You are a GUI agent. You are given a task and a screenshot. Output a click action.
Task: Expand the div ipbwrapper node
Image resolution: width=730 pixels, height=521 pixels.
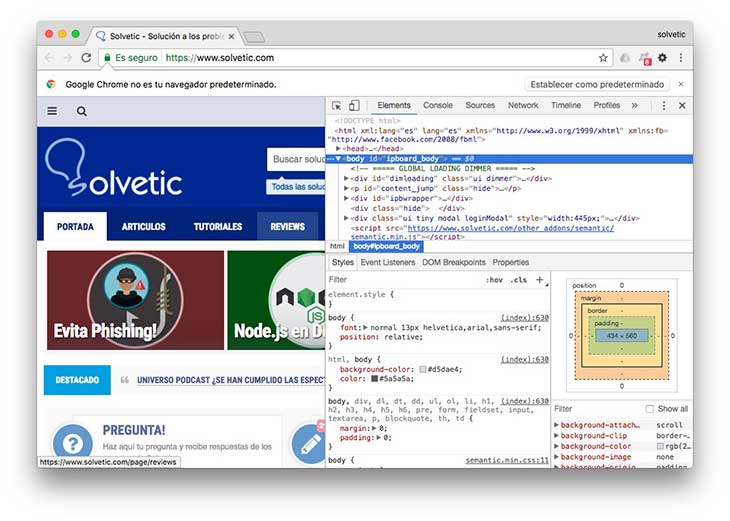pyautogui.click(x=346, y=198)
